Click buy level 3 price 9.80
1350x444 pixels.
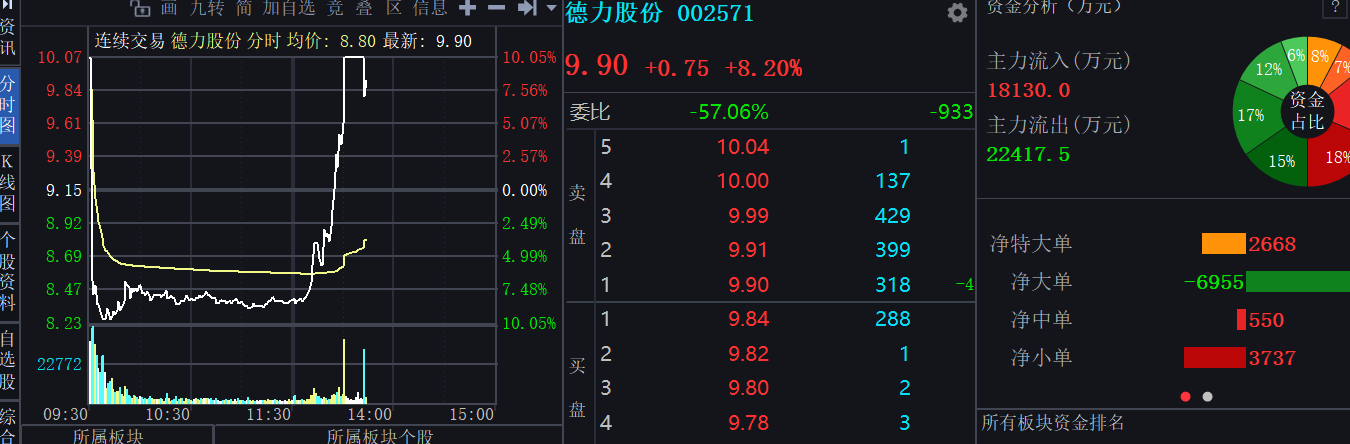coord(749,388)
